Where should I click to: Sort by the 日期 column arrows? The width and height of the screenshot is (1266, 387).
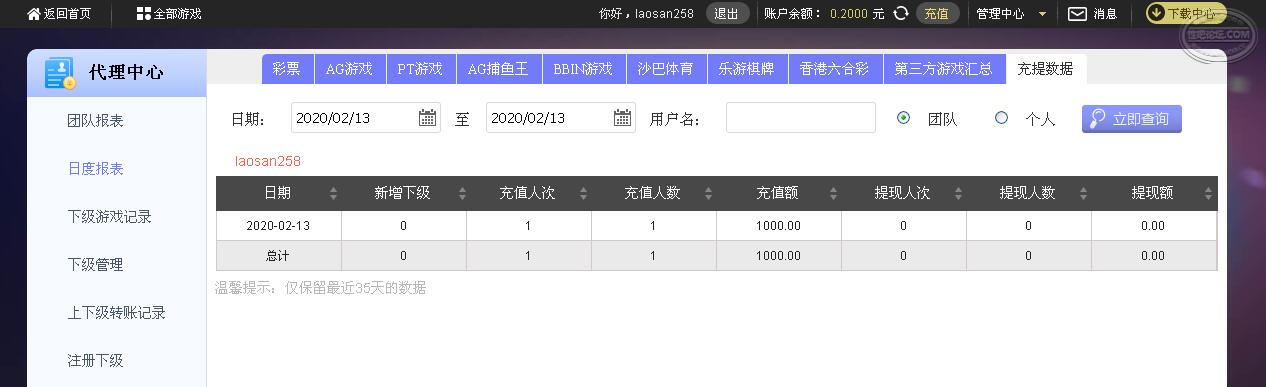333,194
